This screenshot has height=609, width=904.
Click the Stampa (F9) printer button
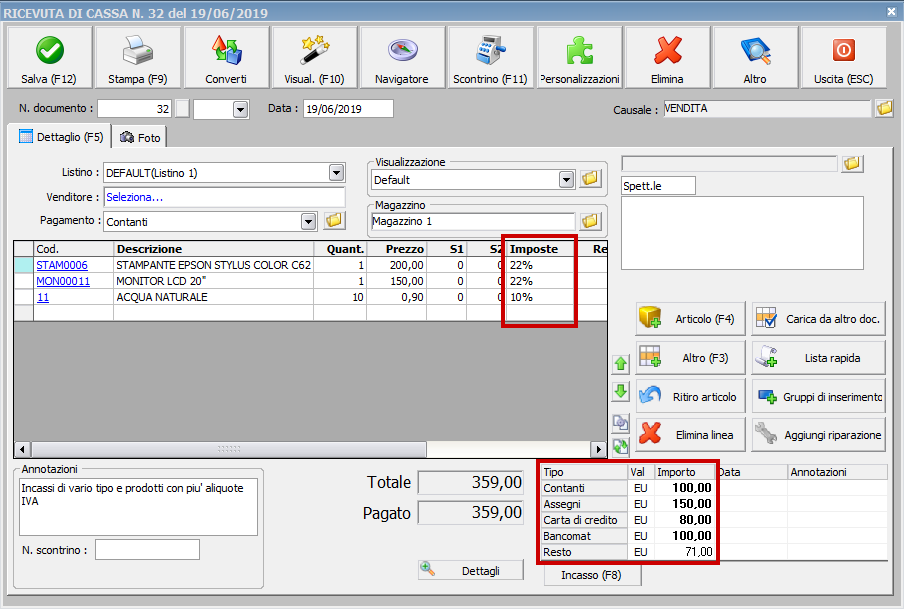coord(138,57)
